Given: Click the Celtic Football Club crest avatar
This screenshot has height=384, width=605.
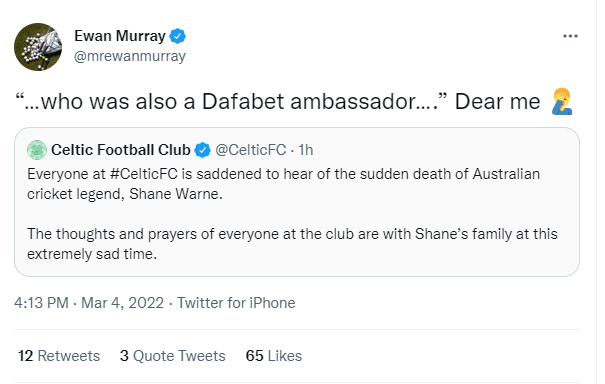Looking at the screenshot, I should pos(37,150).
